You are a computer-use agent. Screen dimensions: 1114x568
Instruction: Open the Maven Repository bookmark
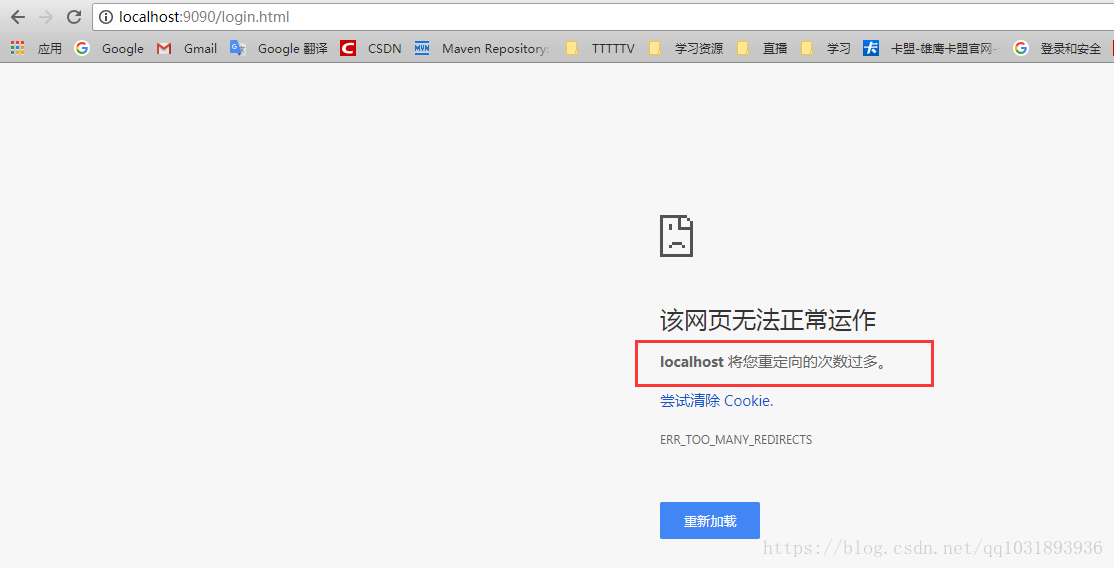pos(495,48)
